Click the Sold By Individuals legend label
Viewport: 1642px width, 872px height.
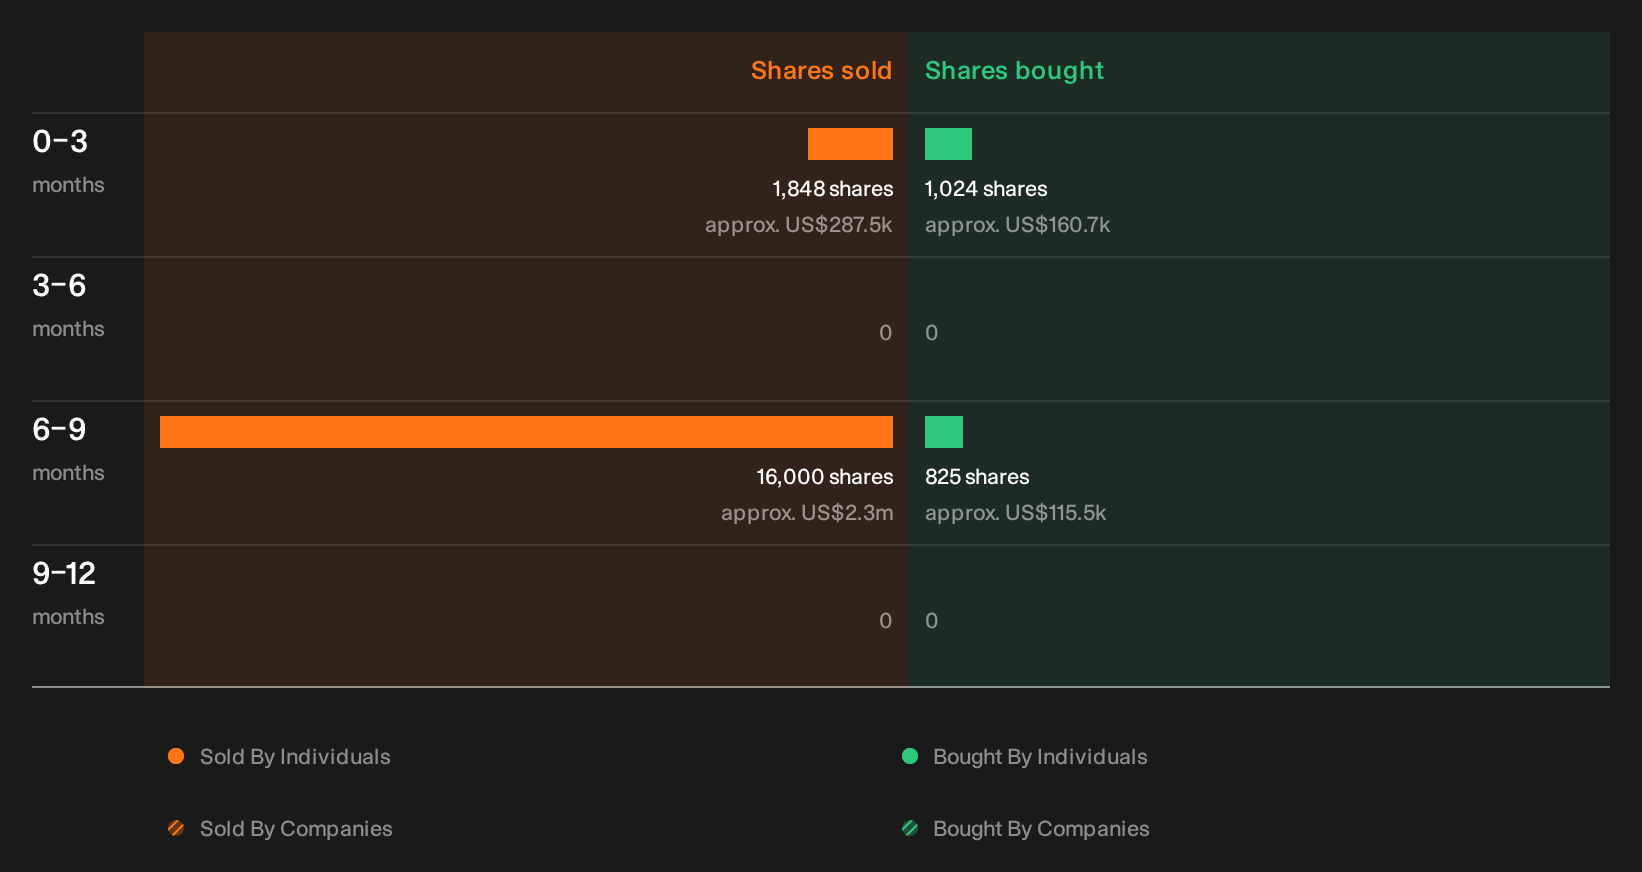[x=295, y=757]
